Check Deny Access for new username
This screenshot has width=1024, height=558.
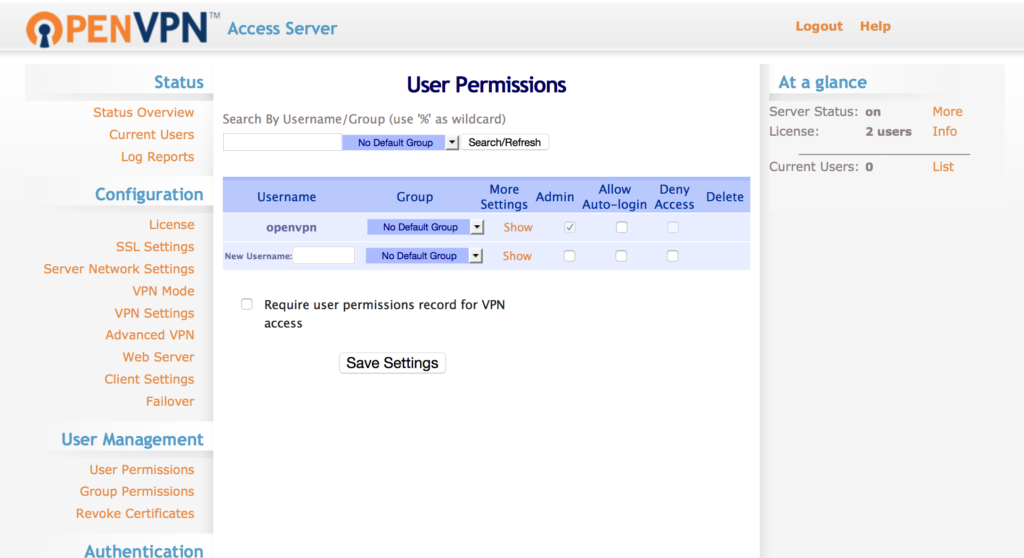click(x=673, y=256)
